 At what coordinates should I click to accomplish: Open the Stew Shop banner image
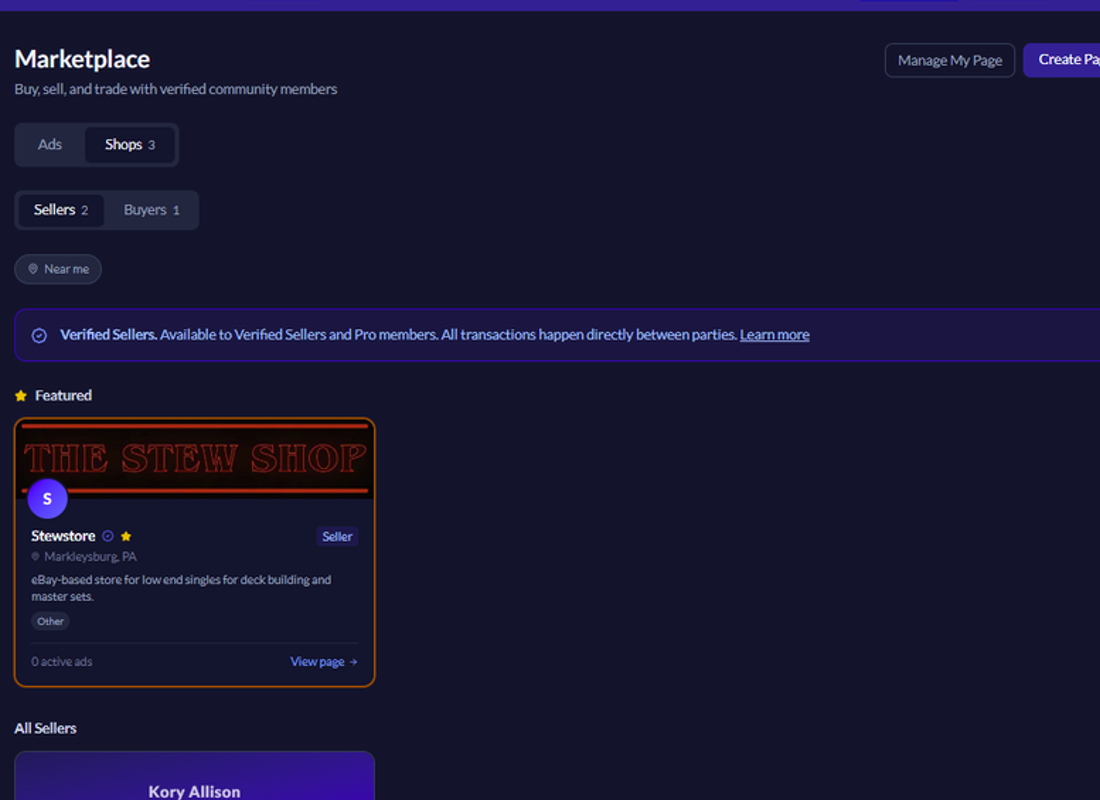[x=195, y=459]
